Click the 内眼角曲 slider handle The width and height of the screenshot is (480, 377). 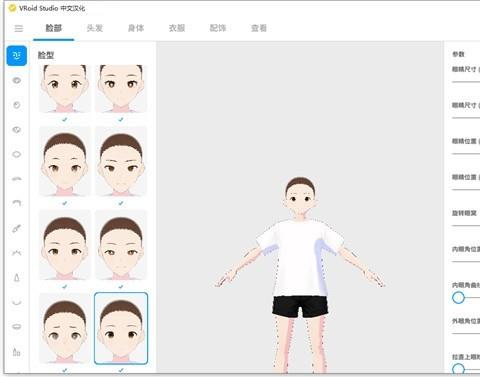click(458, 297)
